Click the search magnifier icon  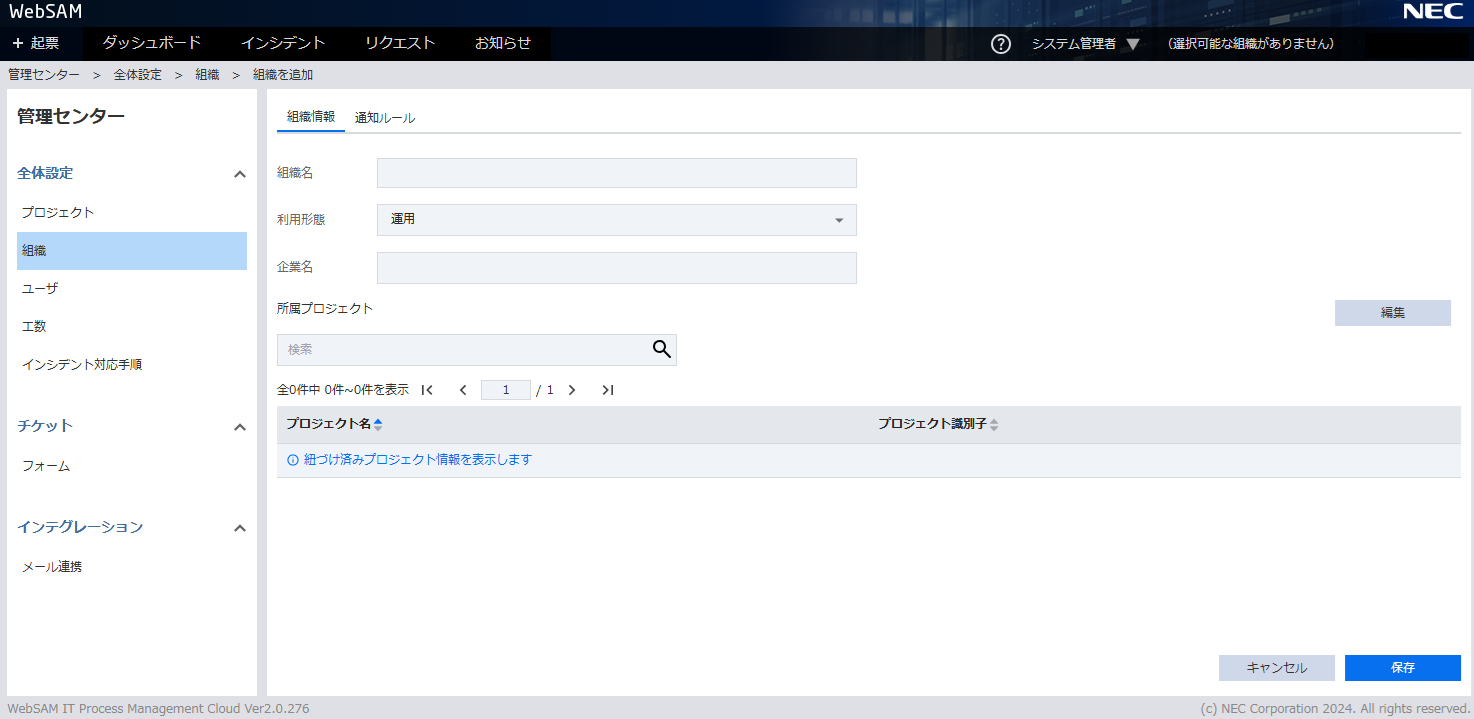[x=661, y=349]
